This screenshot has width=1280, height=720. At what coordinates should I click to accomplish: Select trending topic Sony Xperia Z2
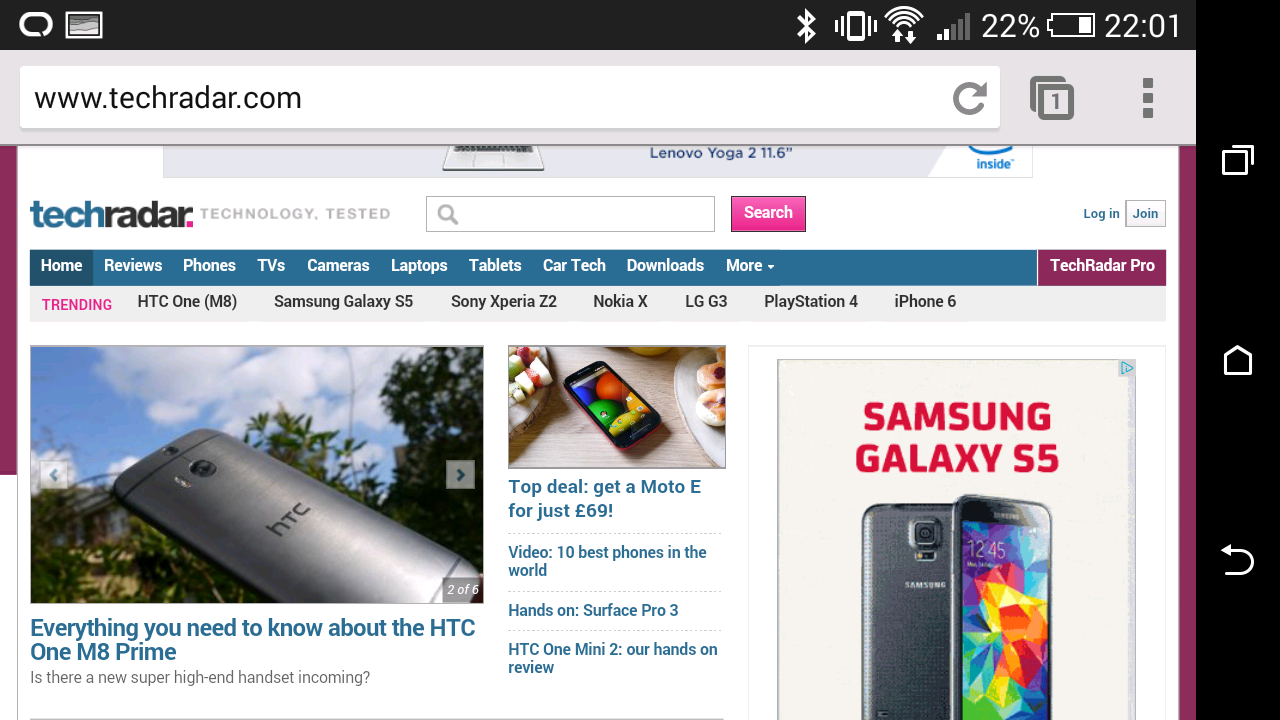click(504, 302)
